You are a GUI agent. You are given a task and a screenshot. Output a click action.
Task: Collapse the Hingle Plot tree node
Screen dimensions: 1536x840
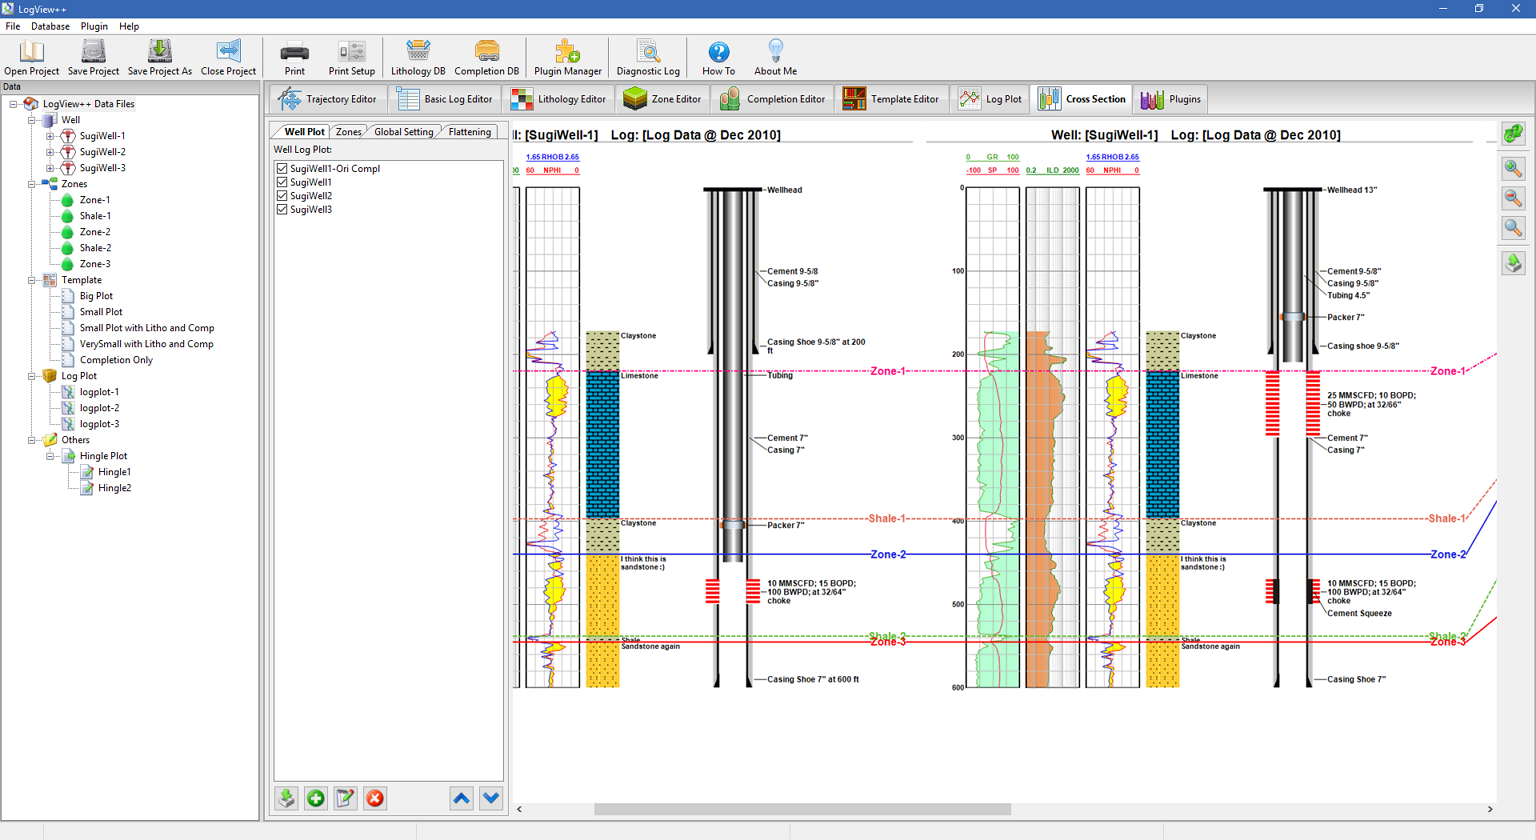[x=50, y=456]
